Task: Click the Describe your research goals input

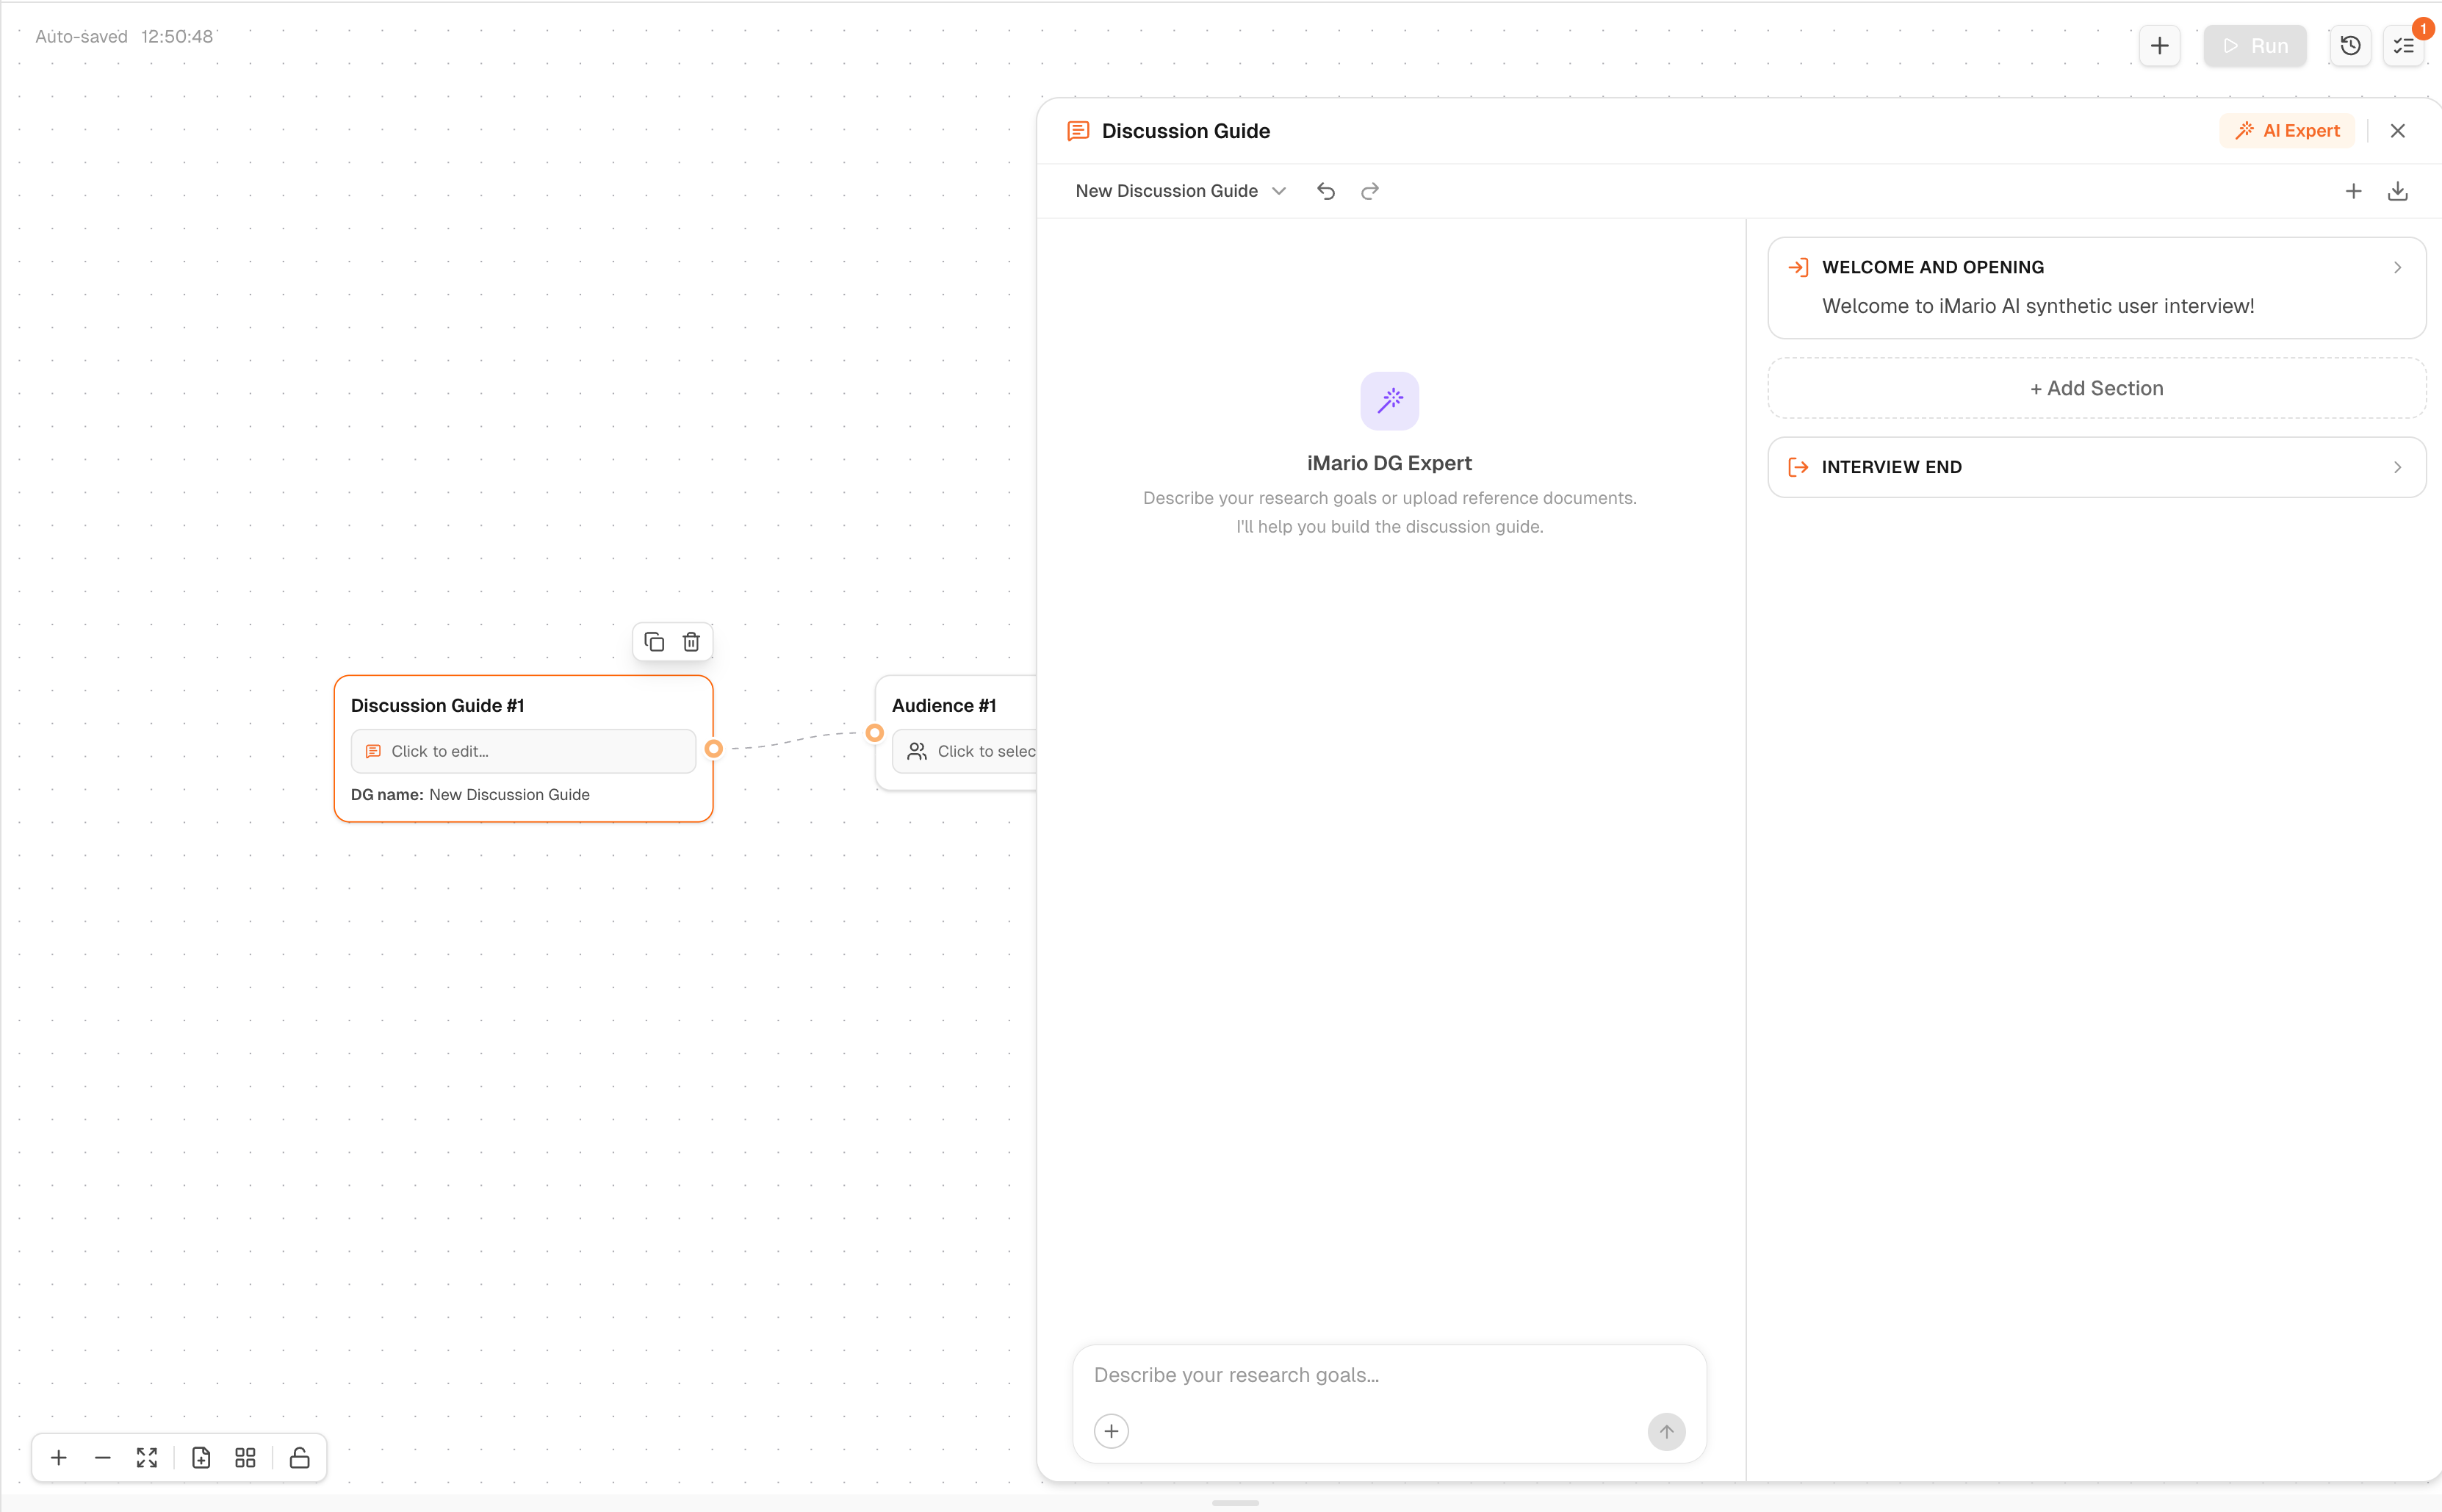Action: [1388, 1375]
